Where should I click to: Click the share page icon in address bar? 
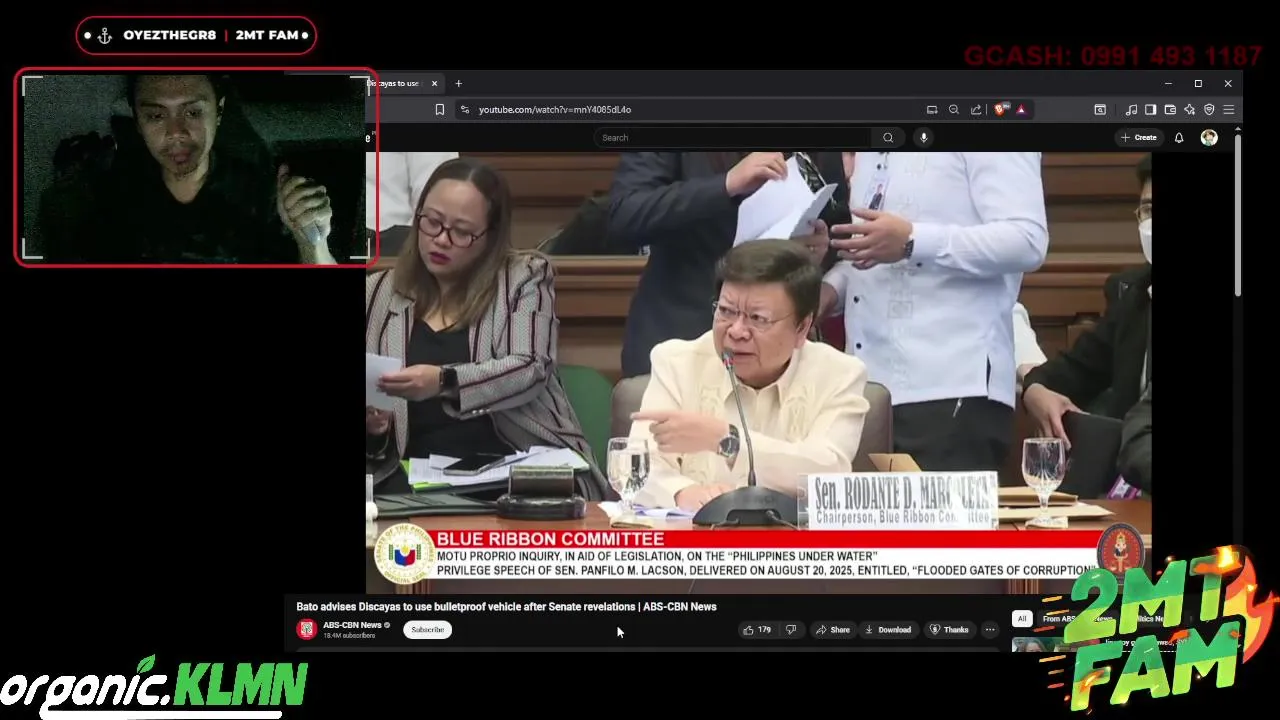(976, 110)
